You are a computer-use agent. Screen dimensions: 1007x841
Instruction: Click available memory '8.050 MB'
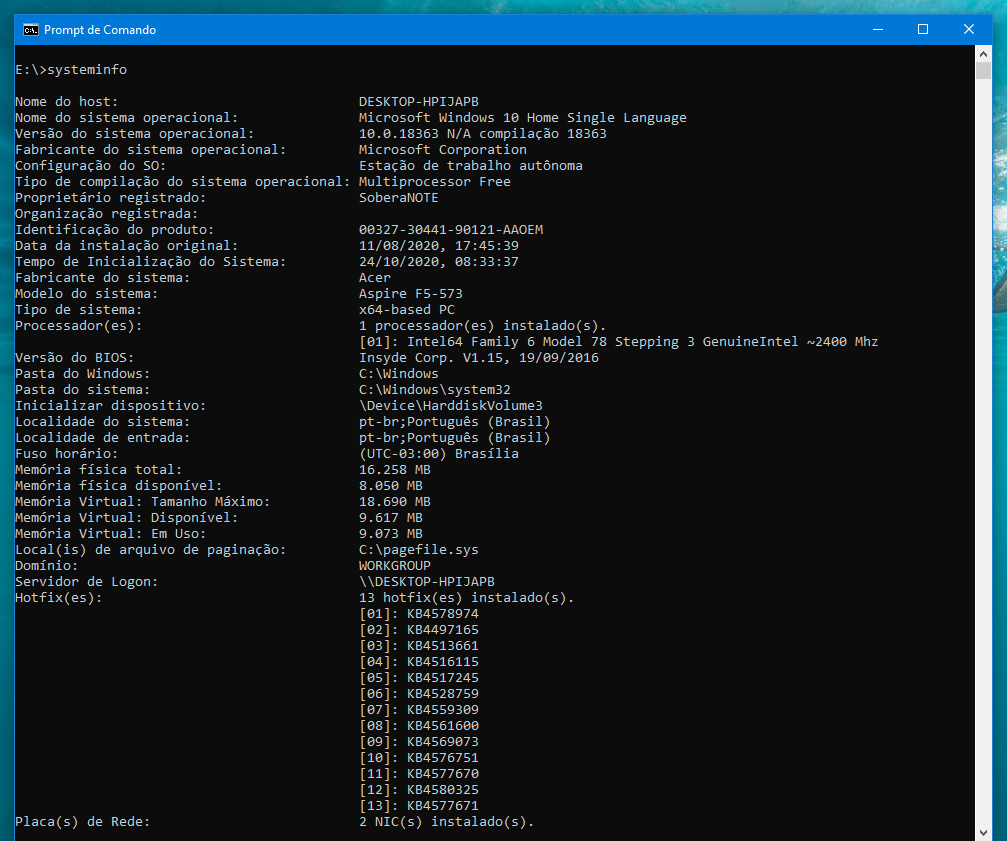tap(390, 486)
